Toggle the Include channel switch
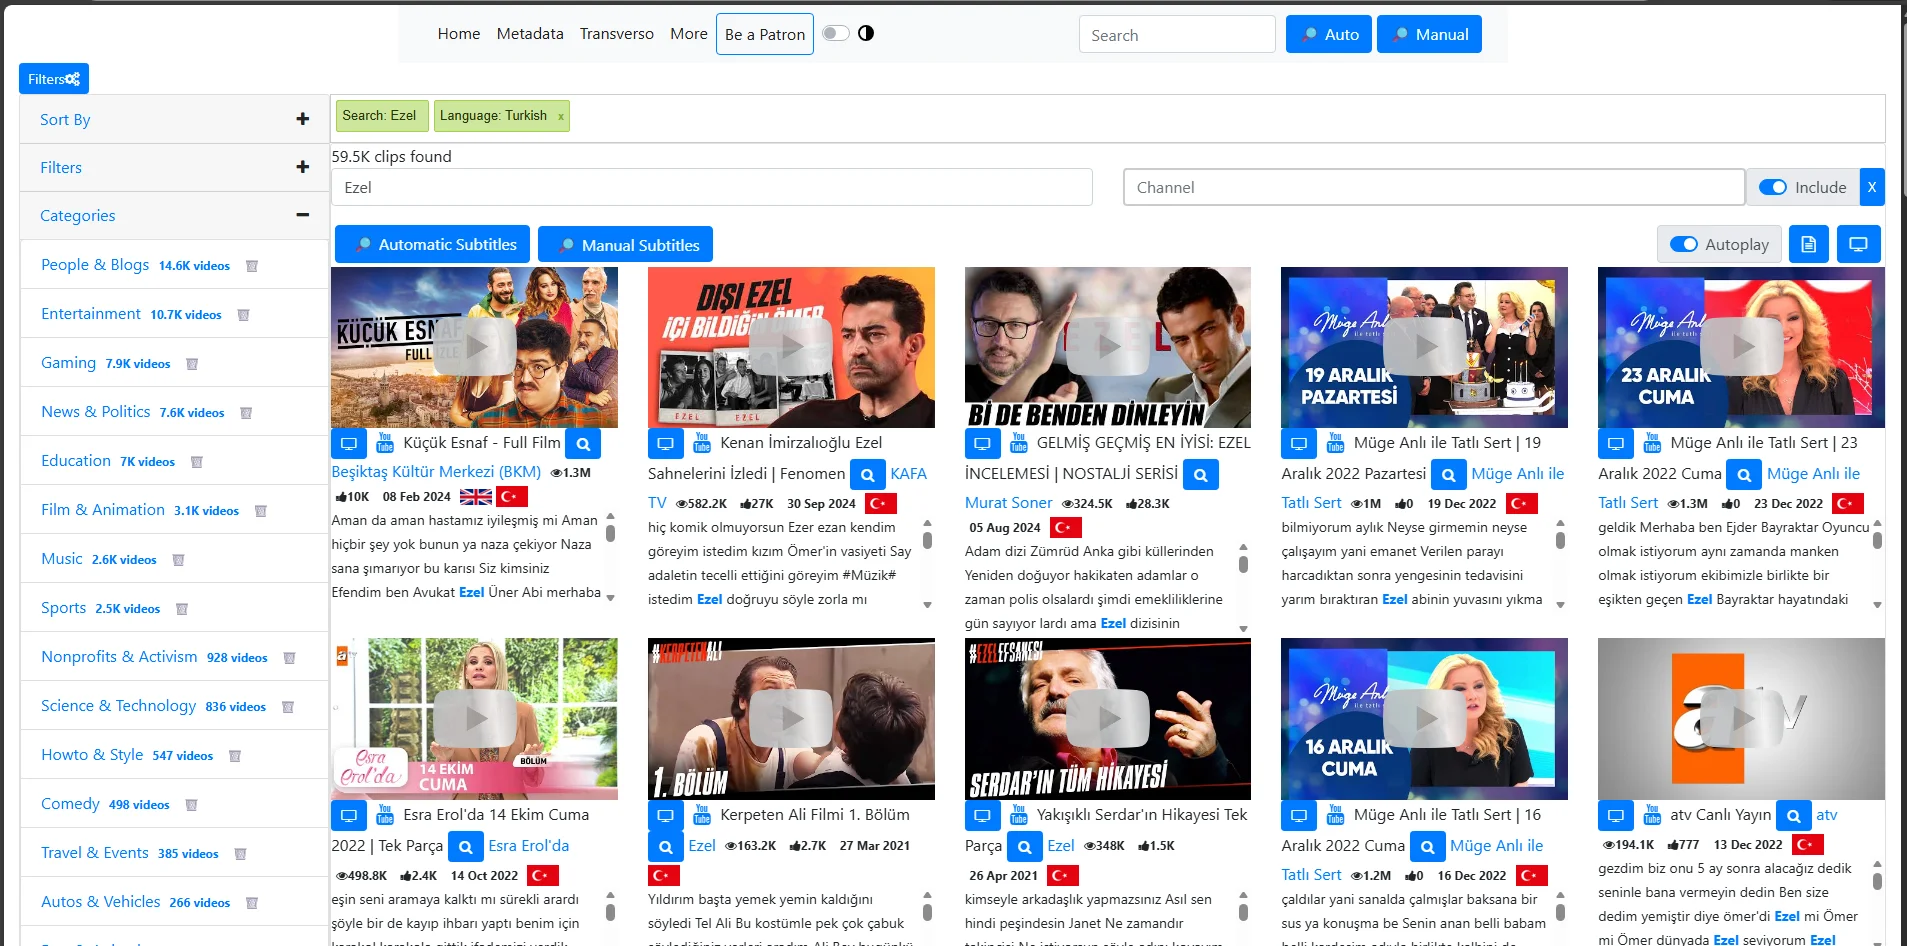1907x946 pixels. coord(1773,187)
